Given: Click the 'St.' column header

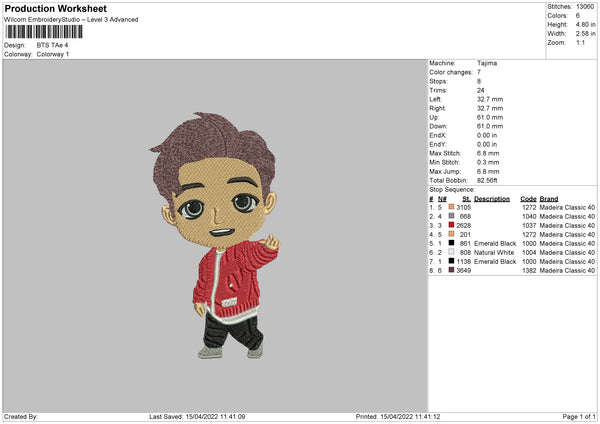Looking at the screenshot, I should [466, 199].
